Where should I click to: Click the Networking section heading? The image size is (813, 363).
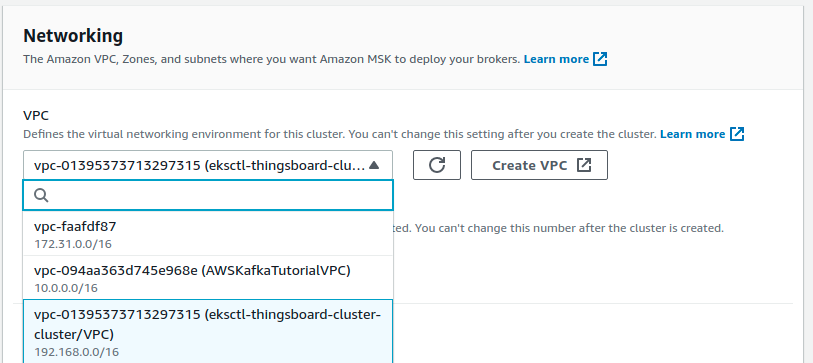[73, 36]
